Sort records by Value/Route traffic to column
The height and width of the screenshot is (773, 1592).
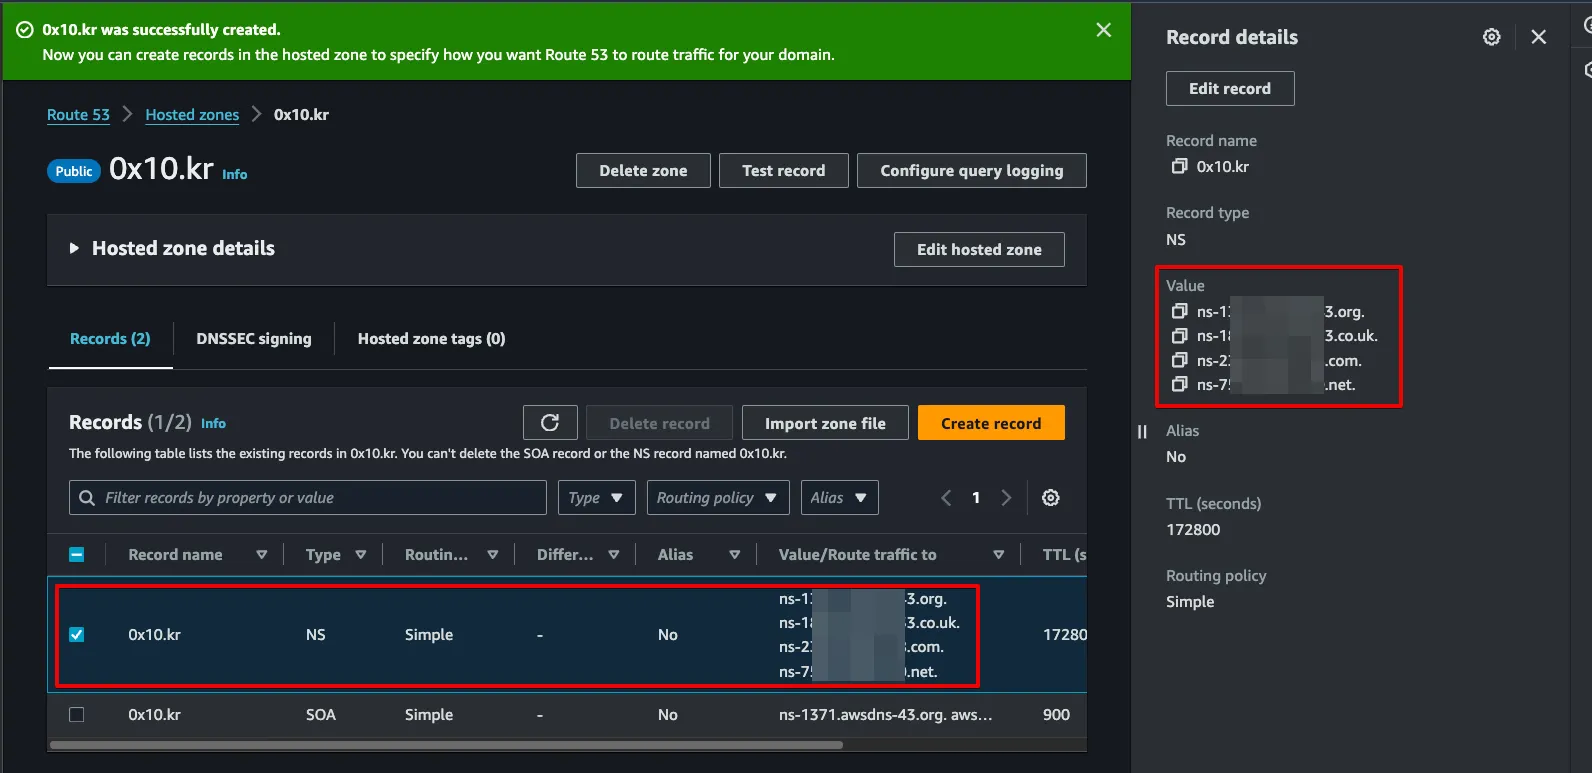click(x=998, y=555)
